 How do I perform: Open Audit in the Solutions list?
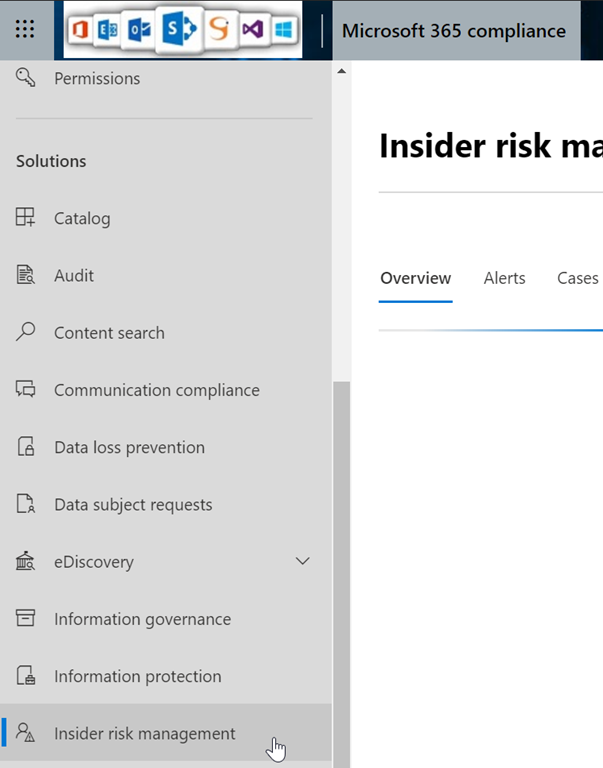point(74,276)
